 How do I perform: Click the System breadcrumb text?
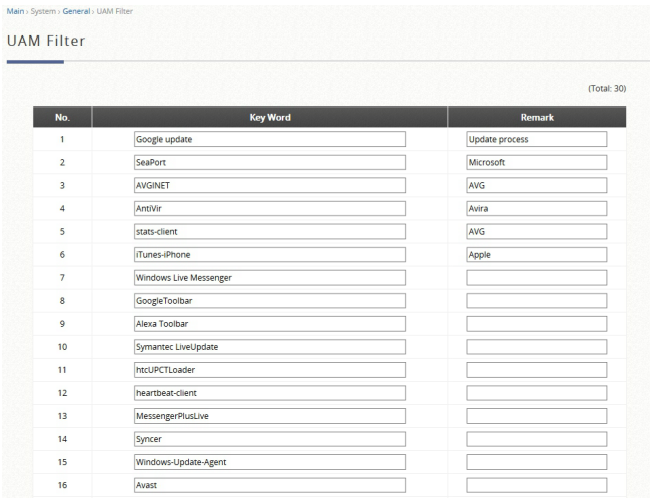tap(43, 11)
